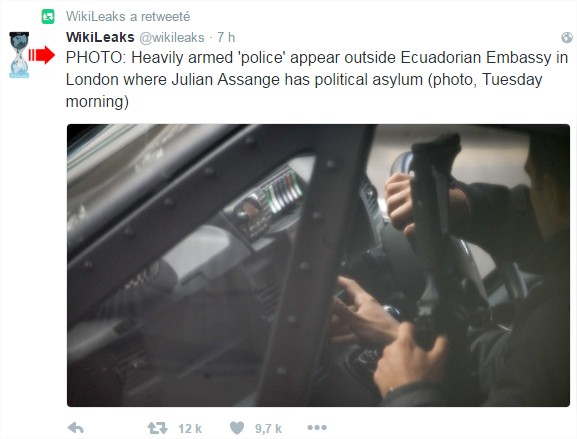The image size is (577, 439).
Task: Click the red arrow next to avatar
Action: (42, 55)
